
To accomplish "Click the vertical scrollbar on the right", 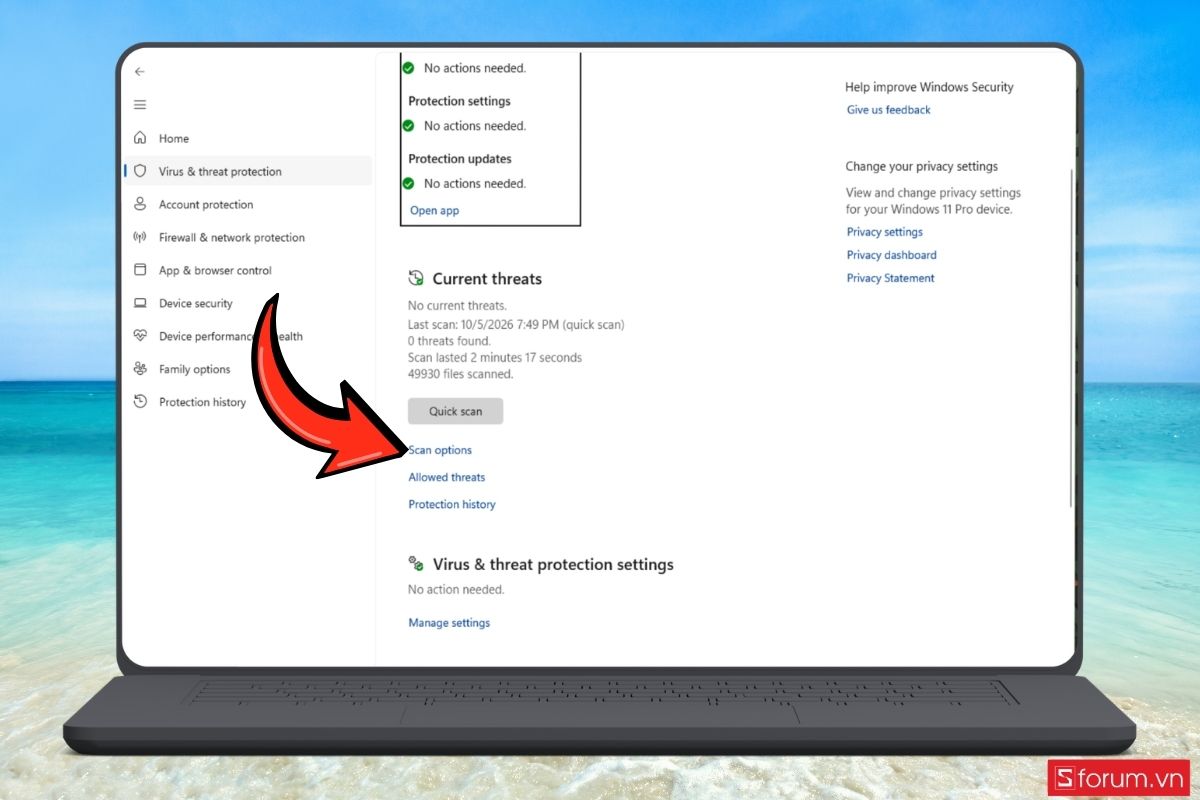I will (1071, 337).
